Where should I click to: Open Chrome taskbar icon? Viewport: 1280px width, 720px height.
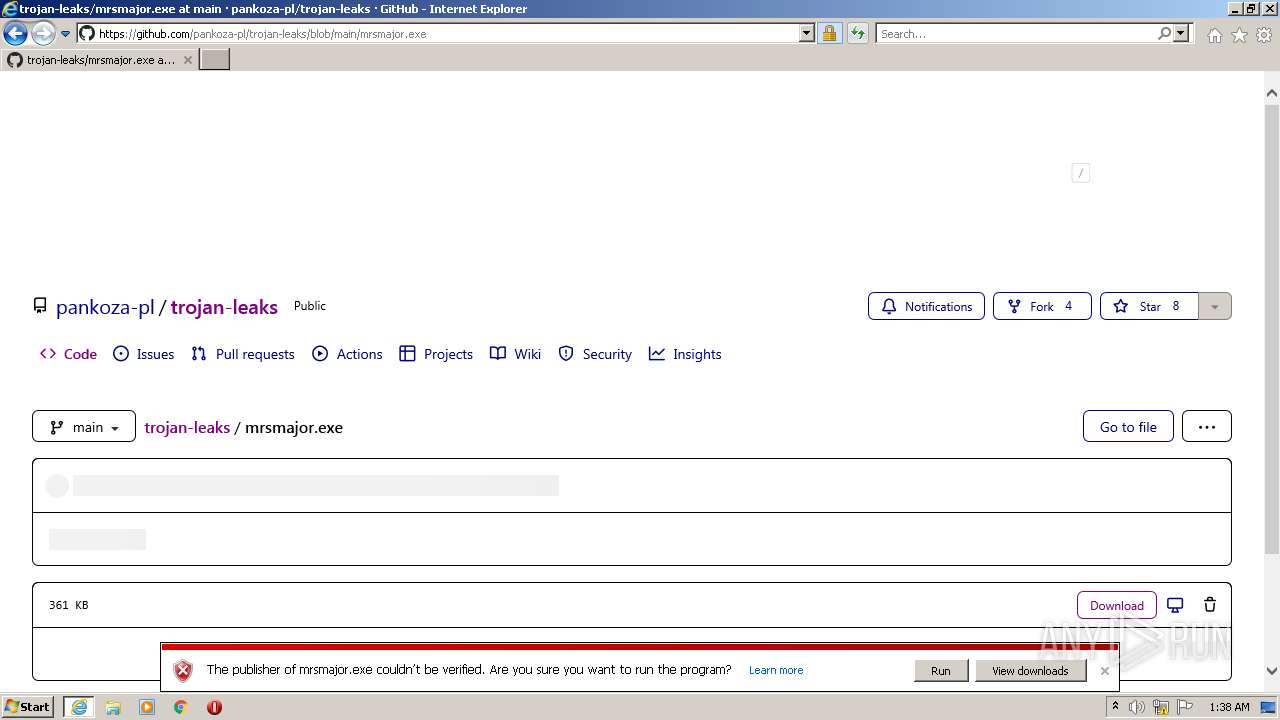tap(181, 707)
